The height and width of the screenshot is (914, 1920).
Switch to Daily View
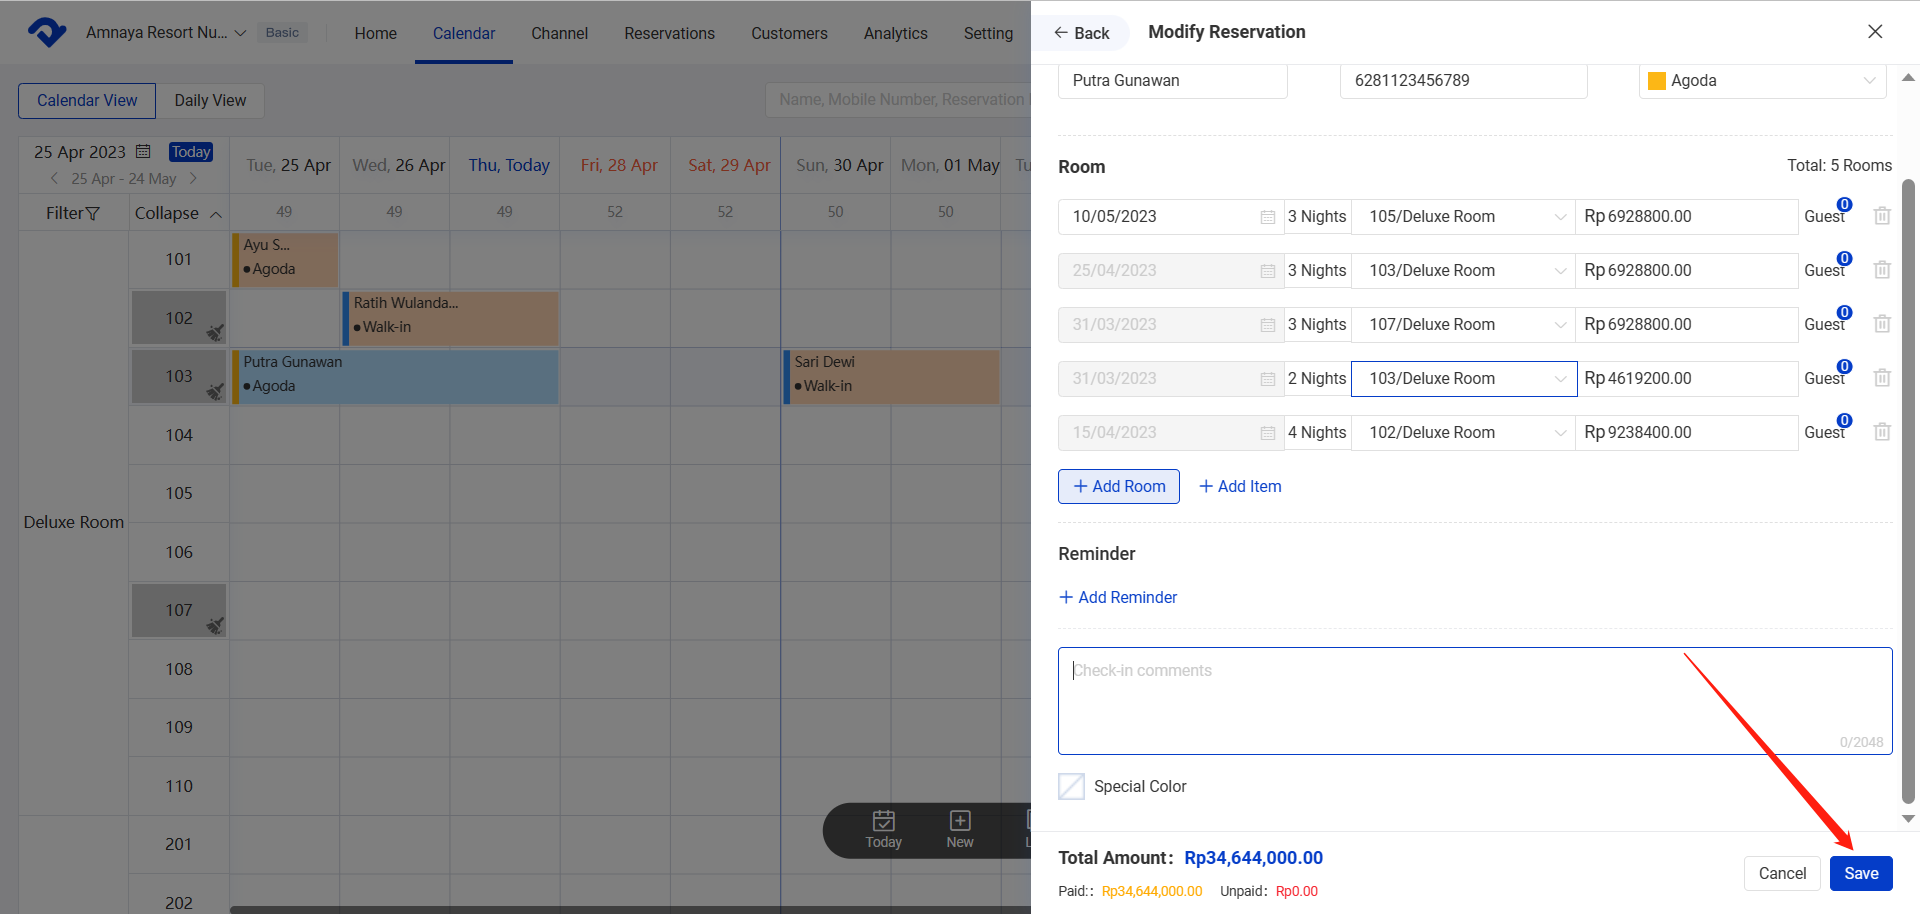tap(210, 100)
